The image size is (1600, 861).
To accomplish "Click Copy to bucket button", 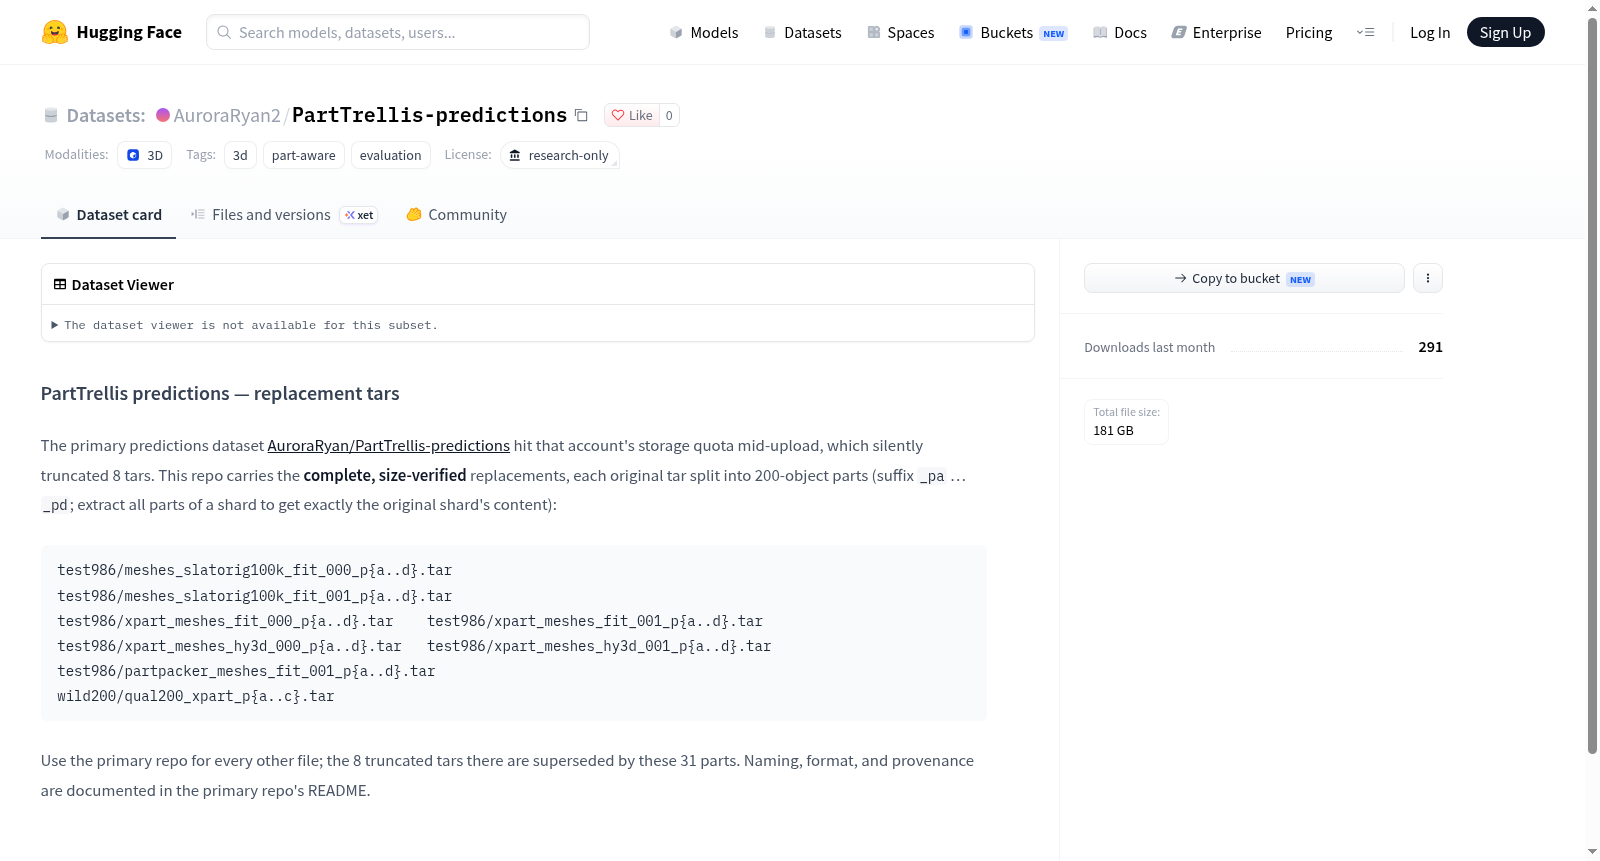I will (x=1244, y=278).
